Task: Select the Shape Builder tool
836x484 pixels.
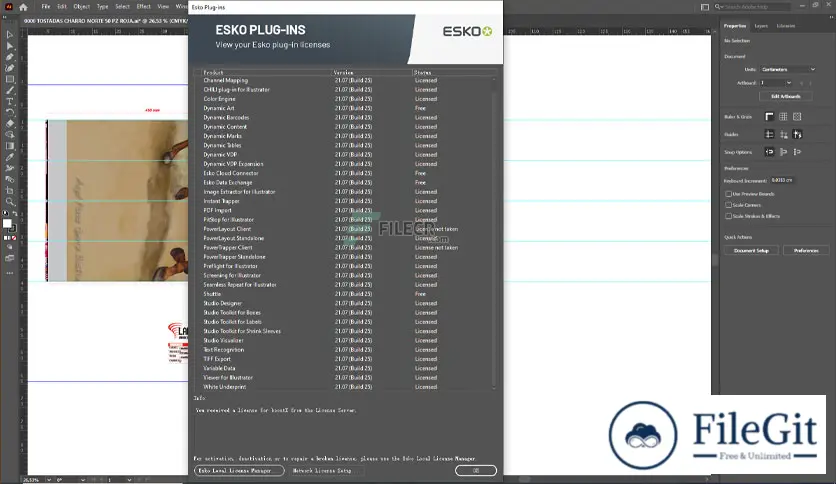Action: (x=10, y=135)
